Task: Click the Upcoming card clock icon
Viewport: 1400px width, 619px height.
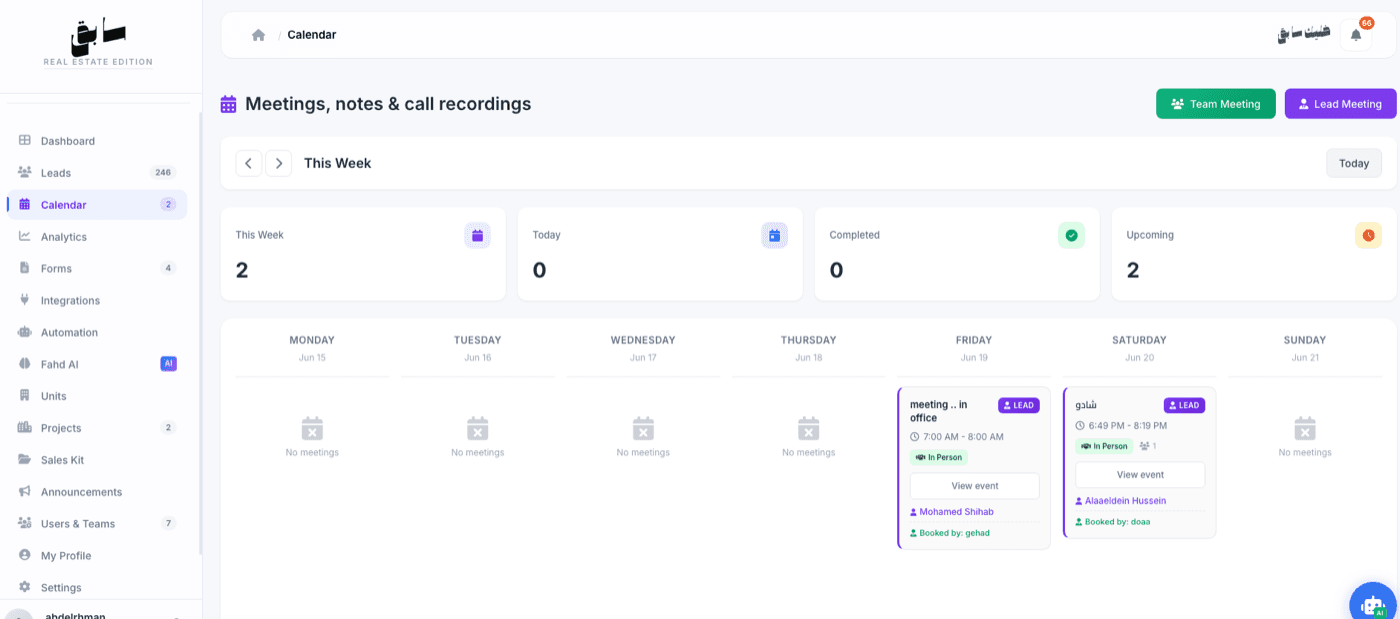Action: tap(1368, 236)
